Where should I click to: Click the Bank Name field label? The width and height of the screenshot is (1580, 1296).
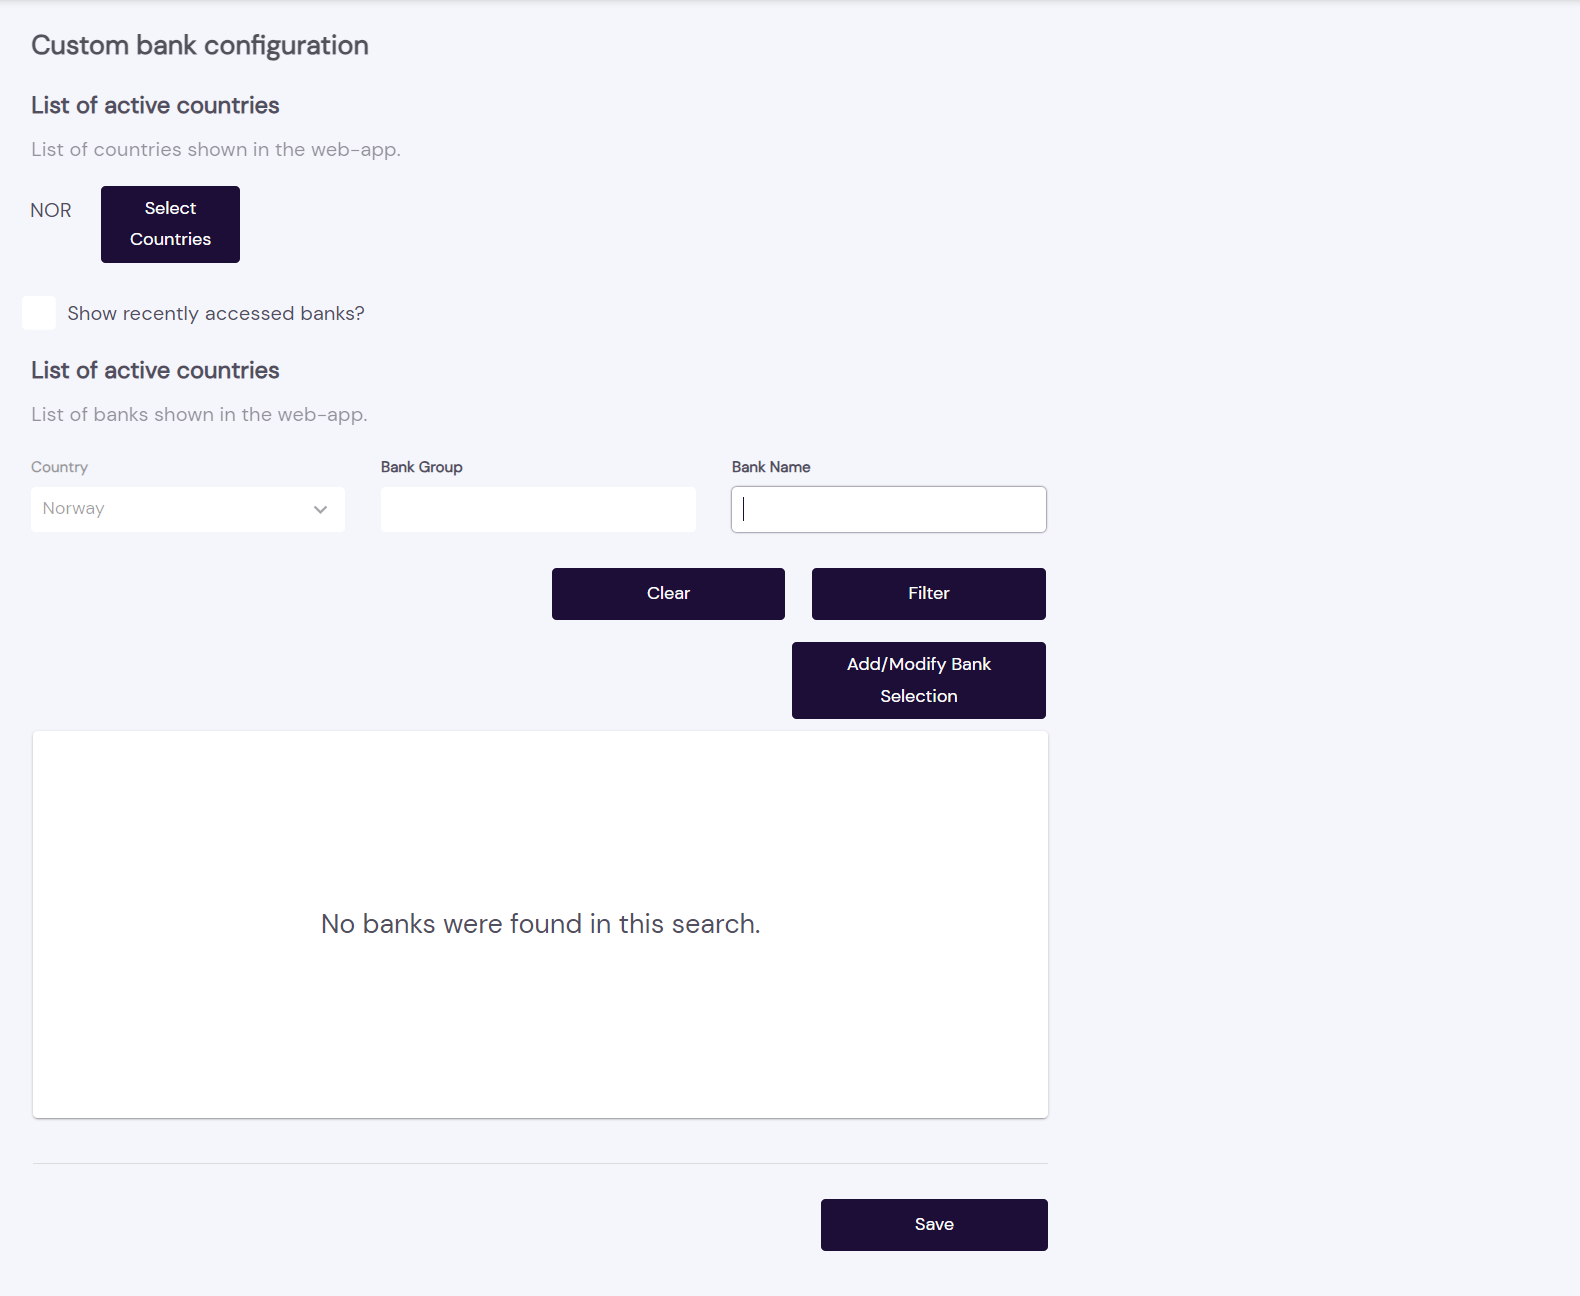[x=770, y=467]
